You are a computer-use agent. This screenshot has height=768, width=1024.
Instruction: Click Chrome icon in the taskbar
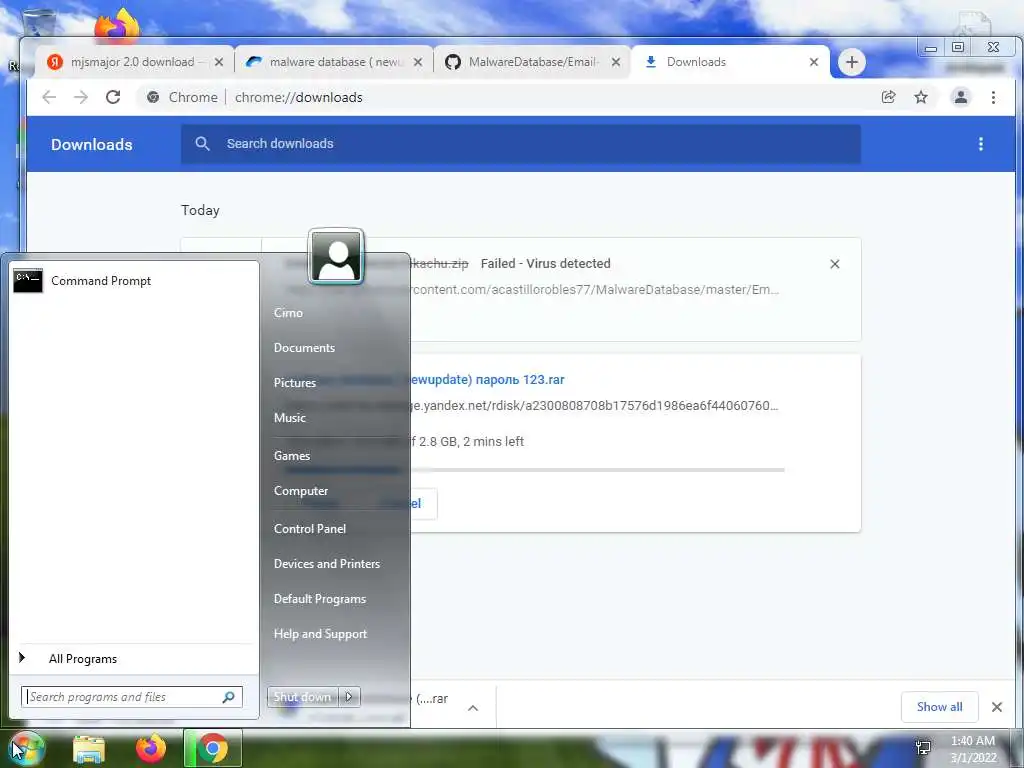212,748
